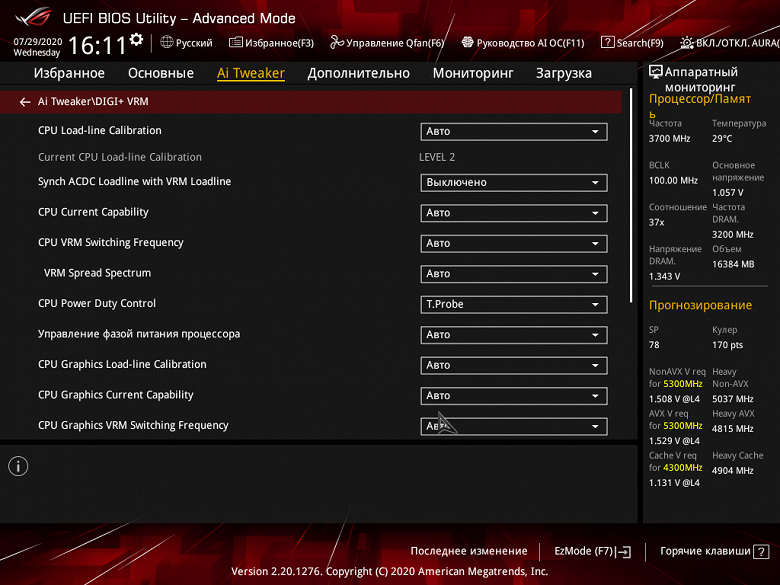The image size is (780, 585).
Task: Click the 1.508 V @L4 value
Action: [x=674, y=399]
